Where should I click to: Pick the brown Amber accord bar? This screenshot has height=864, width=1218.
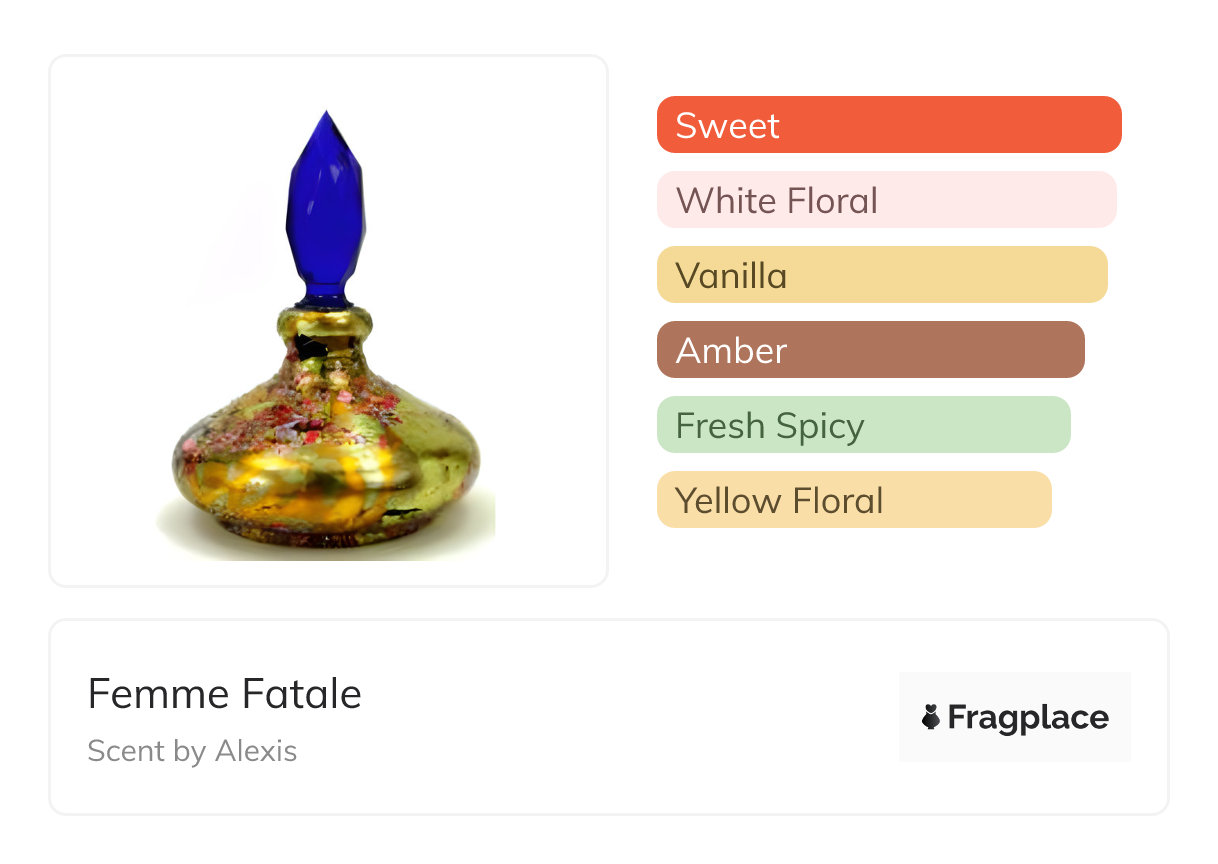point(870,350)
